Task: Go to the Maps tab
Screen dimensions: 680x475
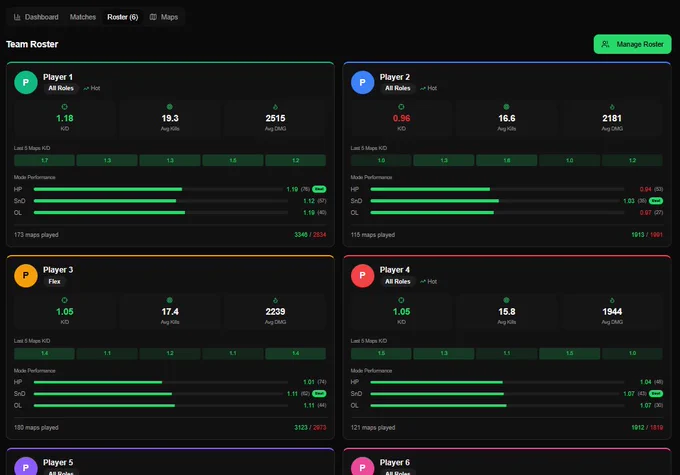Action: pyautogui.click(x=164, y=17)
